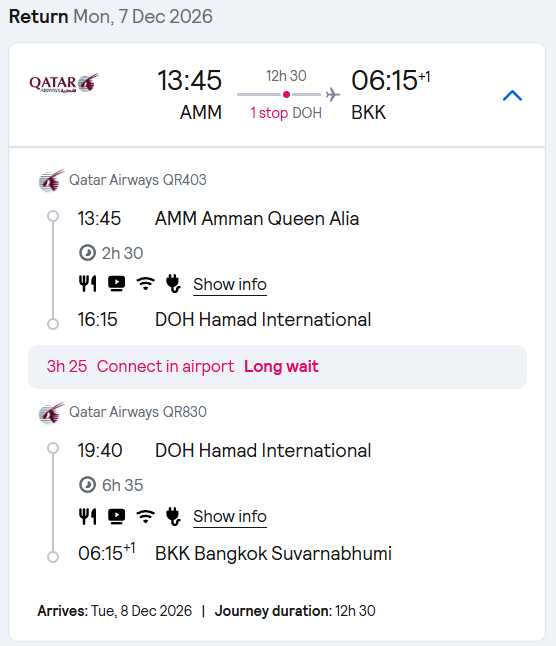
Task: Click the pink stop dot on route line
Action: 286,94
